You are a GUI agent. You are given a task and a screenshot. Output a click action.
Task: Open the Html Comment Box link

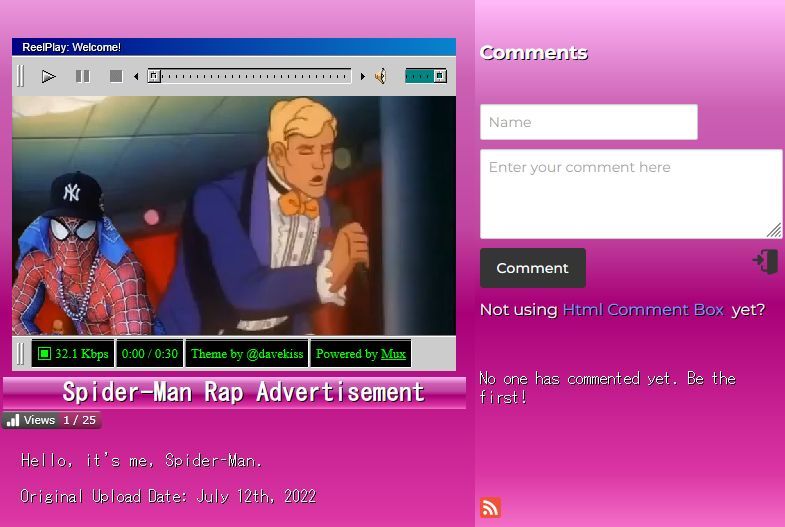(643, 310)
